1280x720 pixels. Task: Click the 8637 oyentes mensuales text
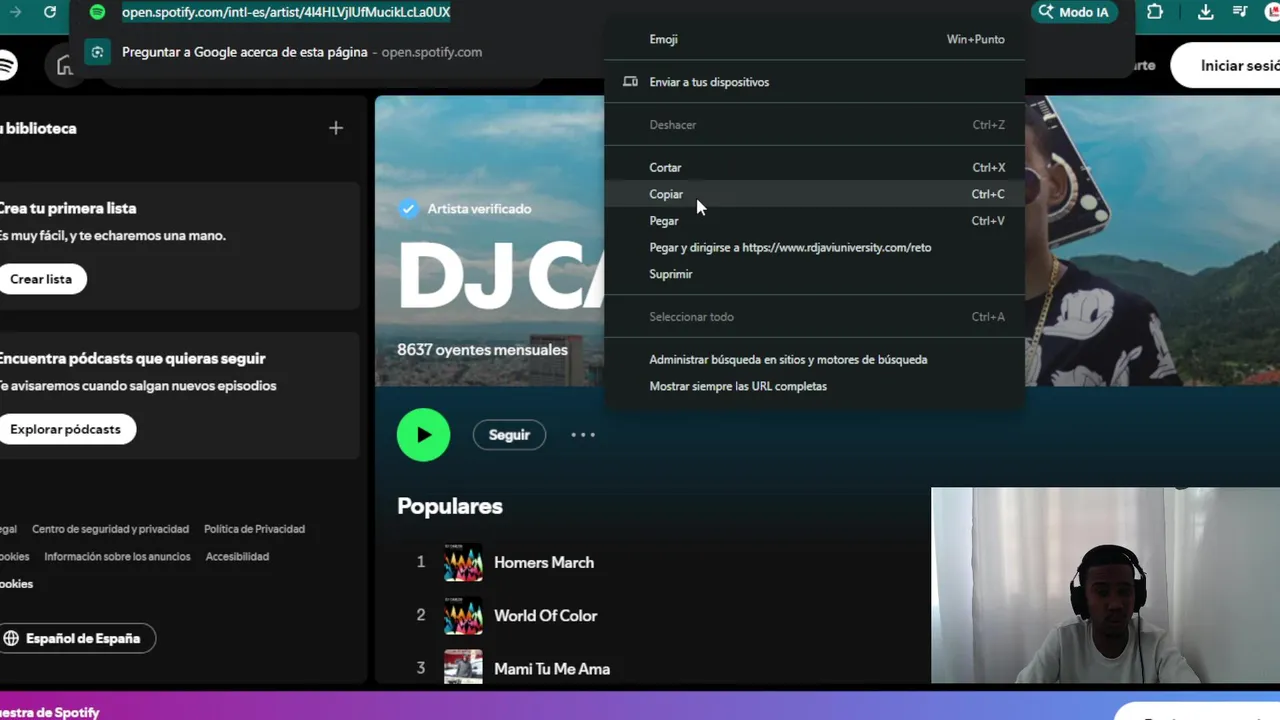pyautogui.click(x=482, y=350)
